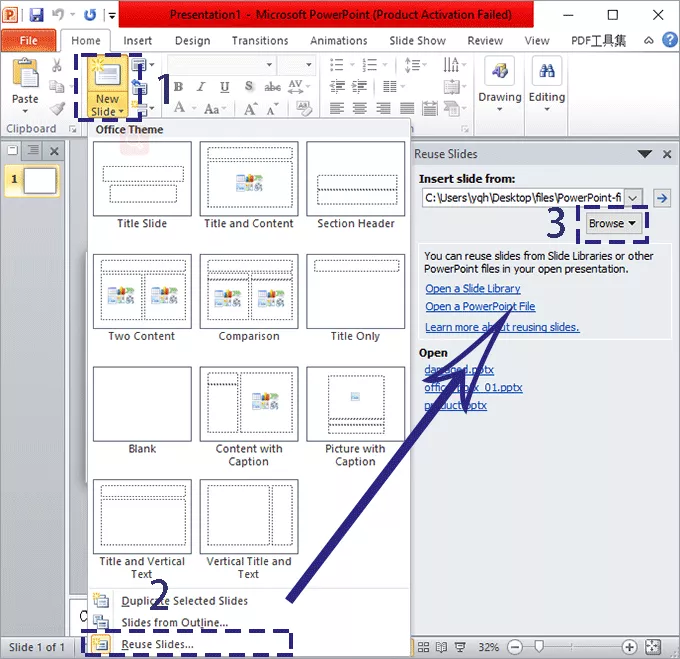Viewport: 680px width, 659px height.
Task: Switch to the Insert tab
Action: (137, 40)
